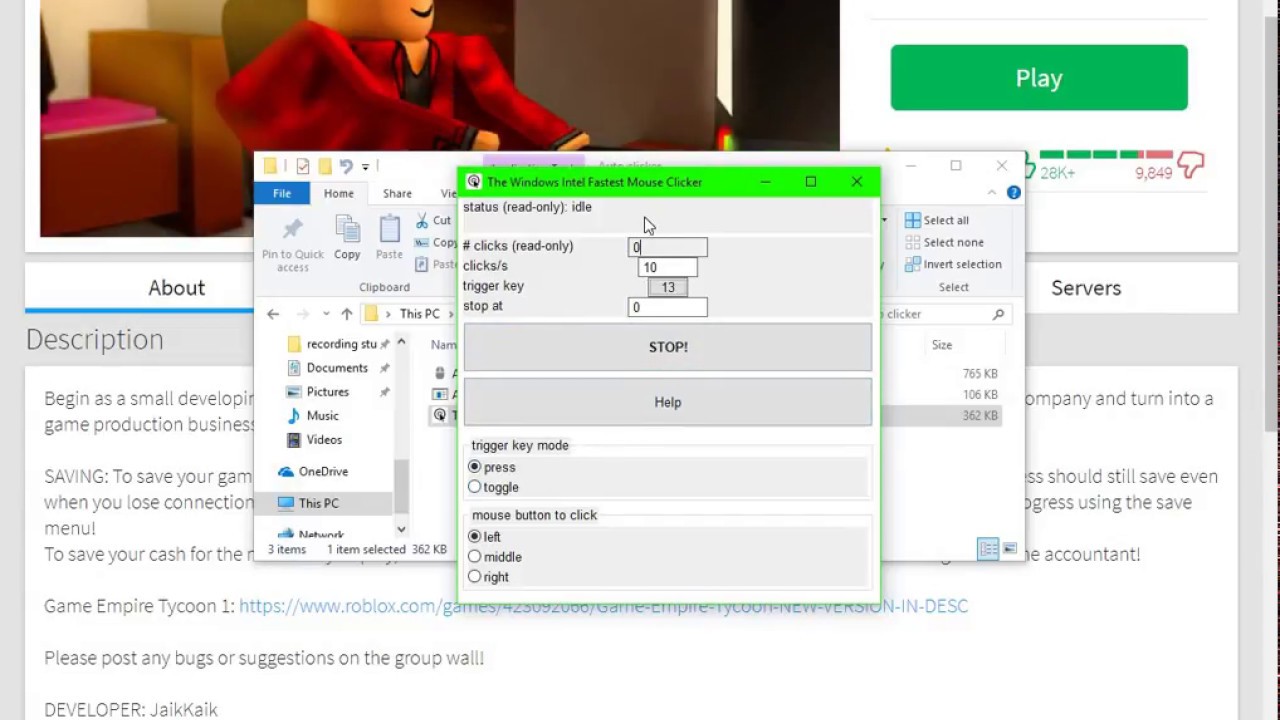1280x720 pixels.
Task: Click the Paste clipboard icon
Action: (x=389, y=229)
